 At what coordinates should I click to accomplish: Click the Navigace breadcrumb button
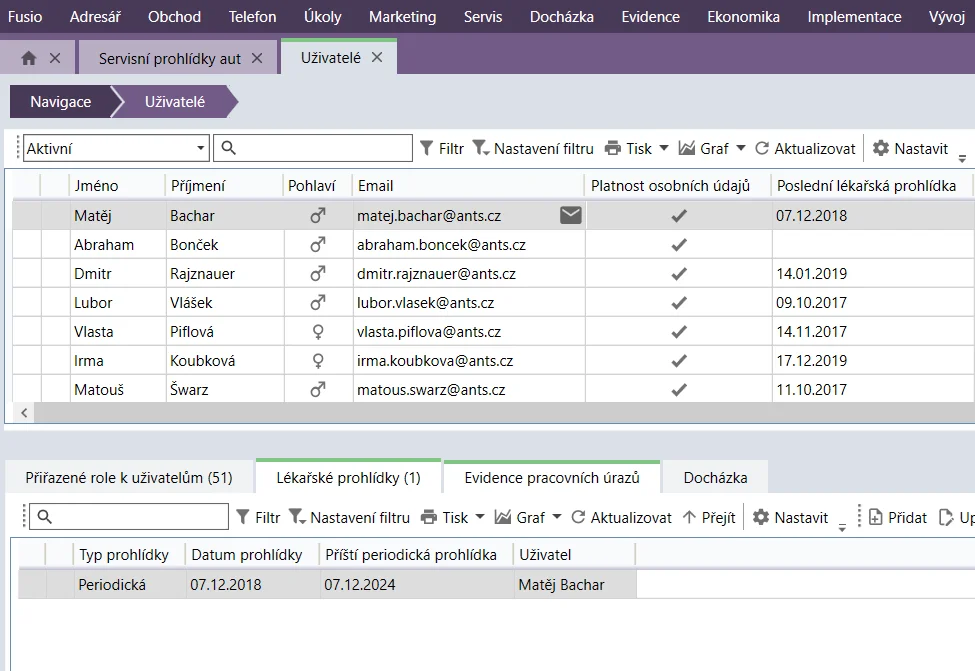[x=60, y=102]
